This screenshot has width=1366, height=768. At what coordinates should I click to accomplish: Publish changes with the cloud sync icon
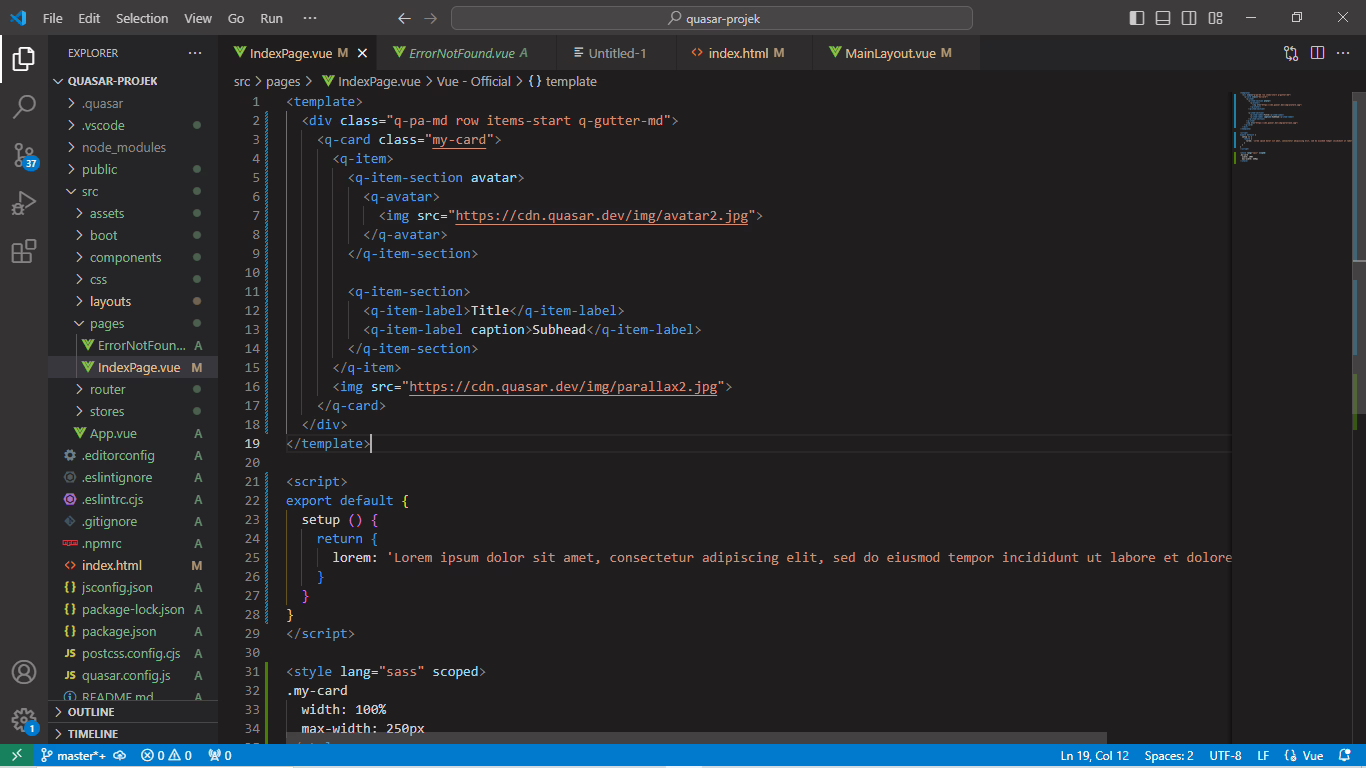point(119,756)
